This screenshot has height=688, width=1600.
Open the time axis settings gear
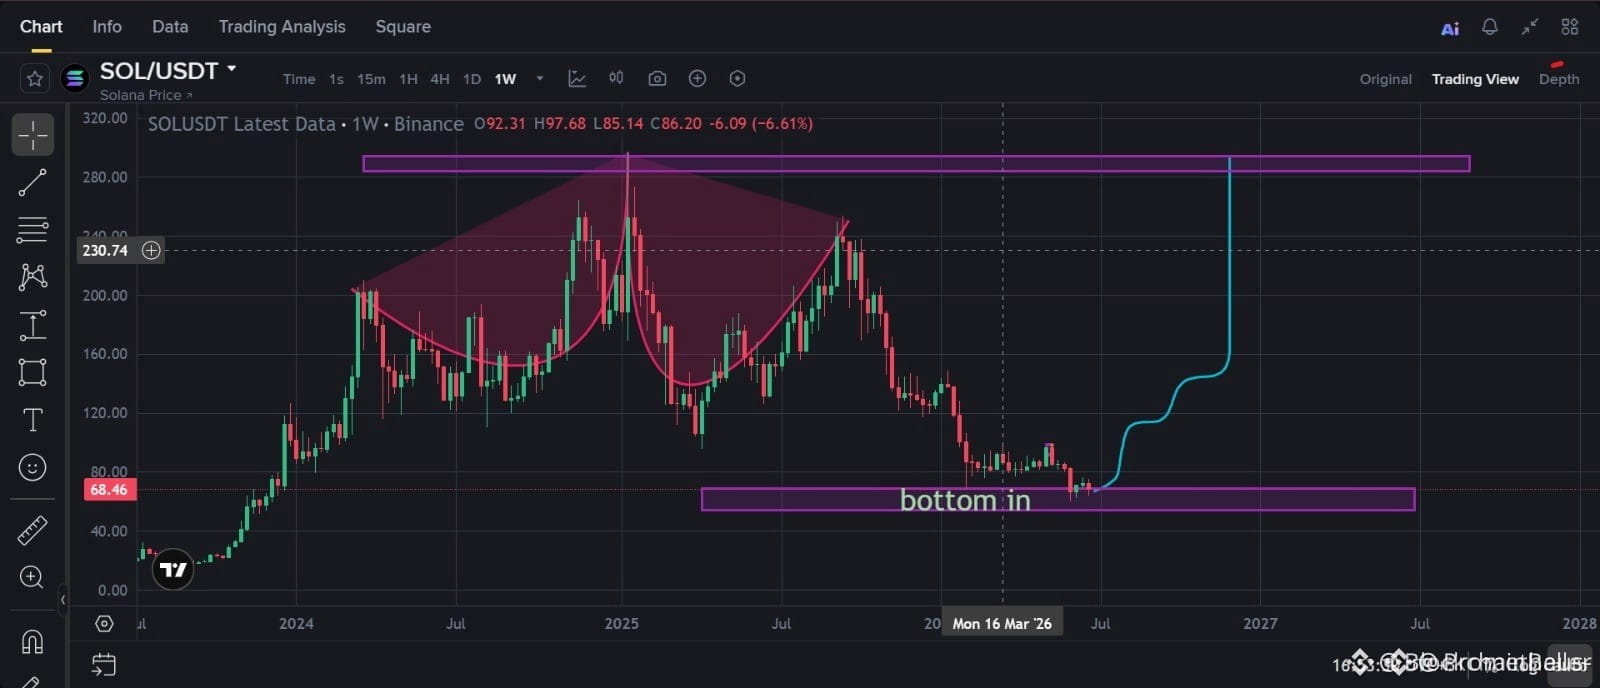pyautogui.click(x=104, y=624)
